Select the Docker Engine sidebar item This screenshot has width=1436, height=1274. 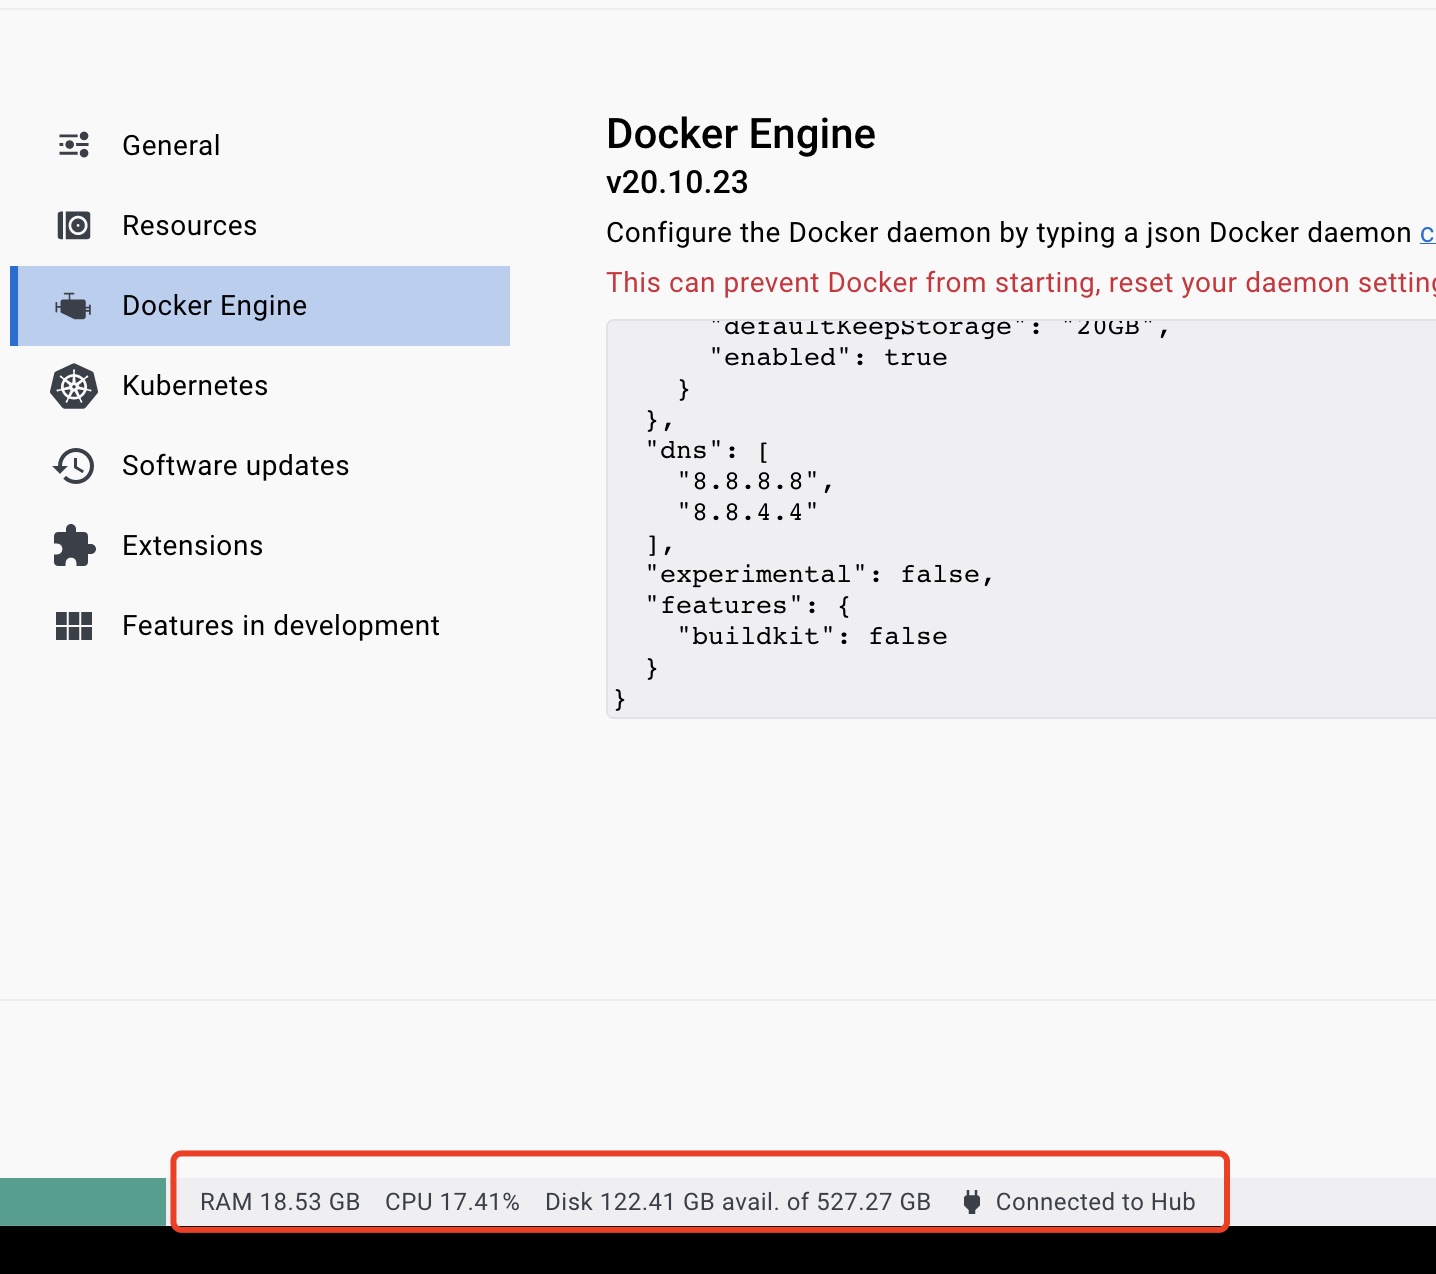point(260,306)
